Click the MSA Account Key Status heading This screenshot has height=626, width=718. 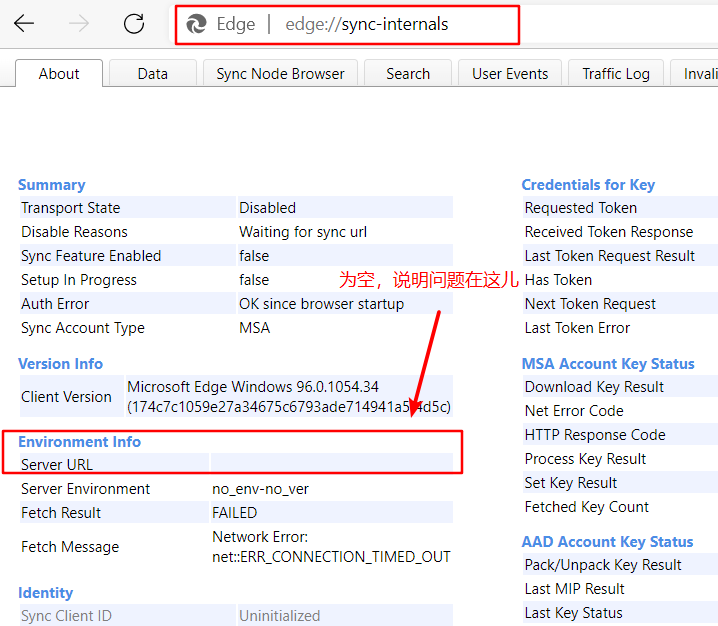(x=607, y=364)
